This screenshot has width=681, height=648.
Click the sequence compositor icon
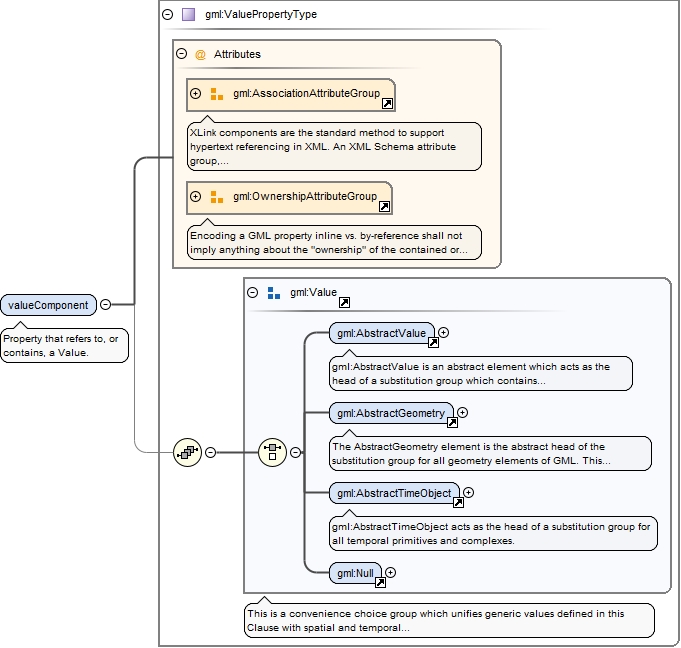pyautogui.click(x=186, y=452)
